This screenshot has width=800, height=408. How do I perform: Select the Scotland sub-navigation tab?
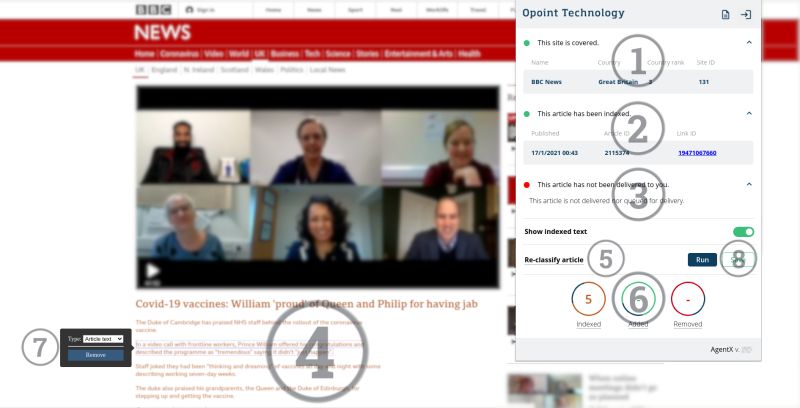235,69
